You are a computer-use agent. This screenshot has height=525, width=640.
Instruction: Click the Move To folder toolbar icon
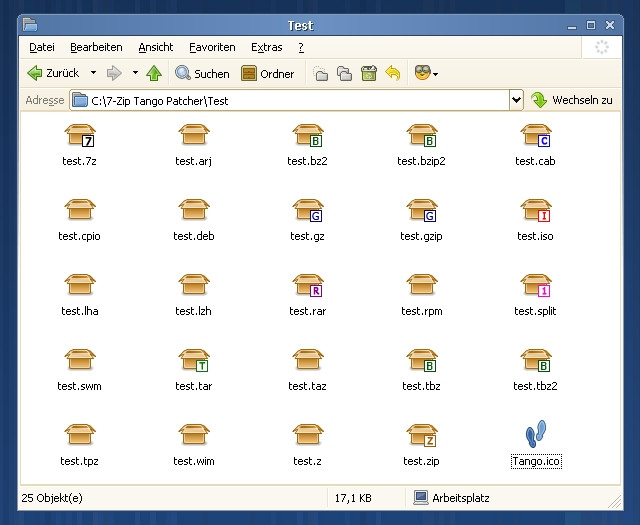320,73
